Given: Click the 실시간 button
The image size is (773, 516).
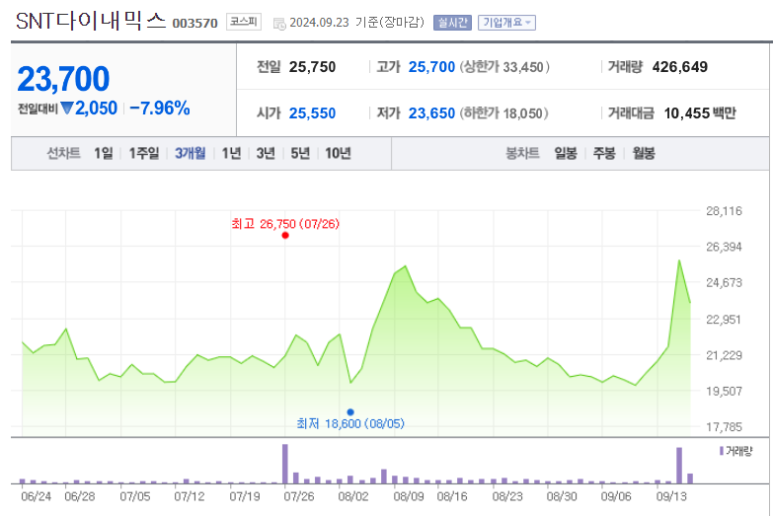Looking at the screenshot, I should (x=452, y=23).
